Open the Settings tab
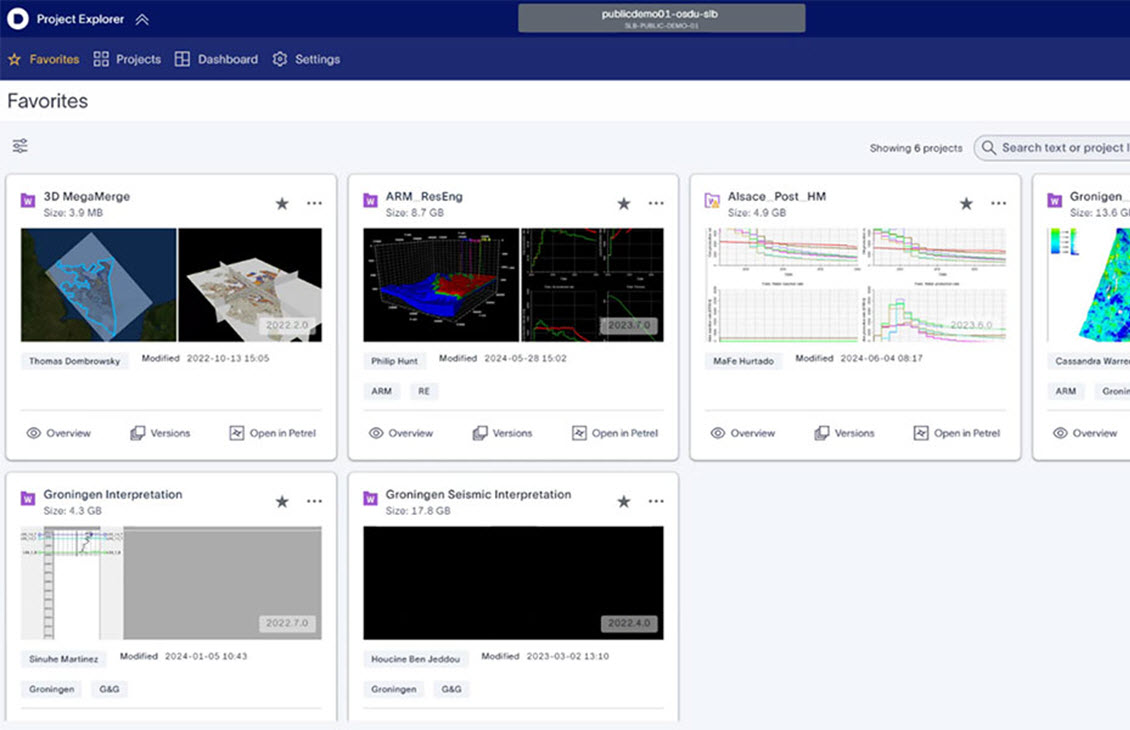The height and width of the screenshot is (730, 1130). 306,59
